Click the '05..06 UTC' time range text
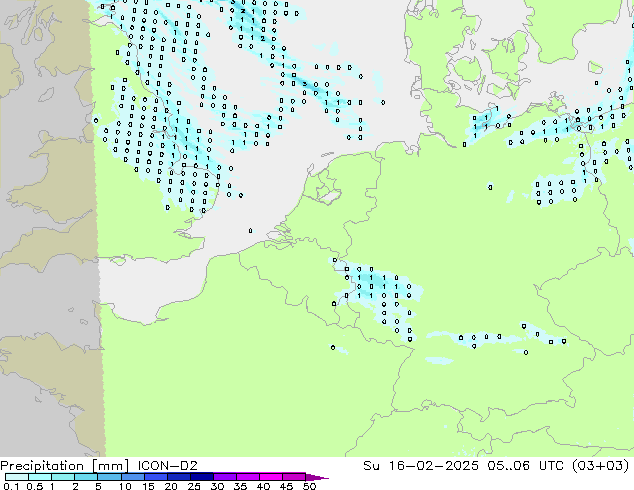Screen dimensions: 634x490 [x=528, y=466]
